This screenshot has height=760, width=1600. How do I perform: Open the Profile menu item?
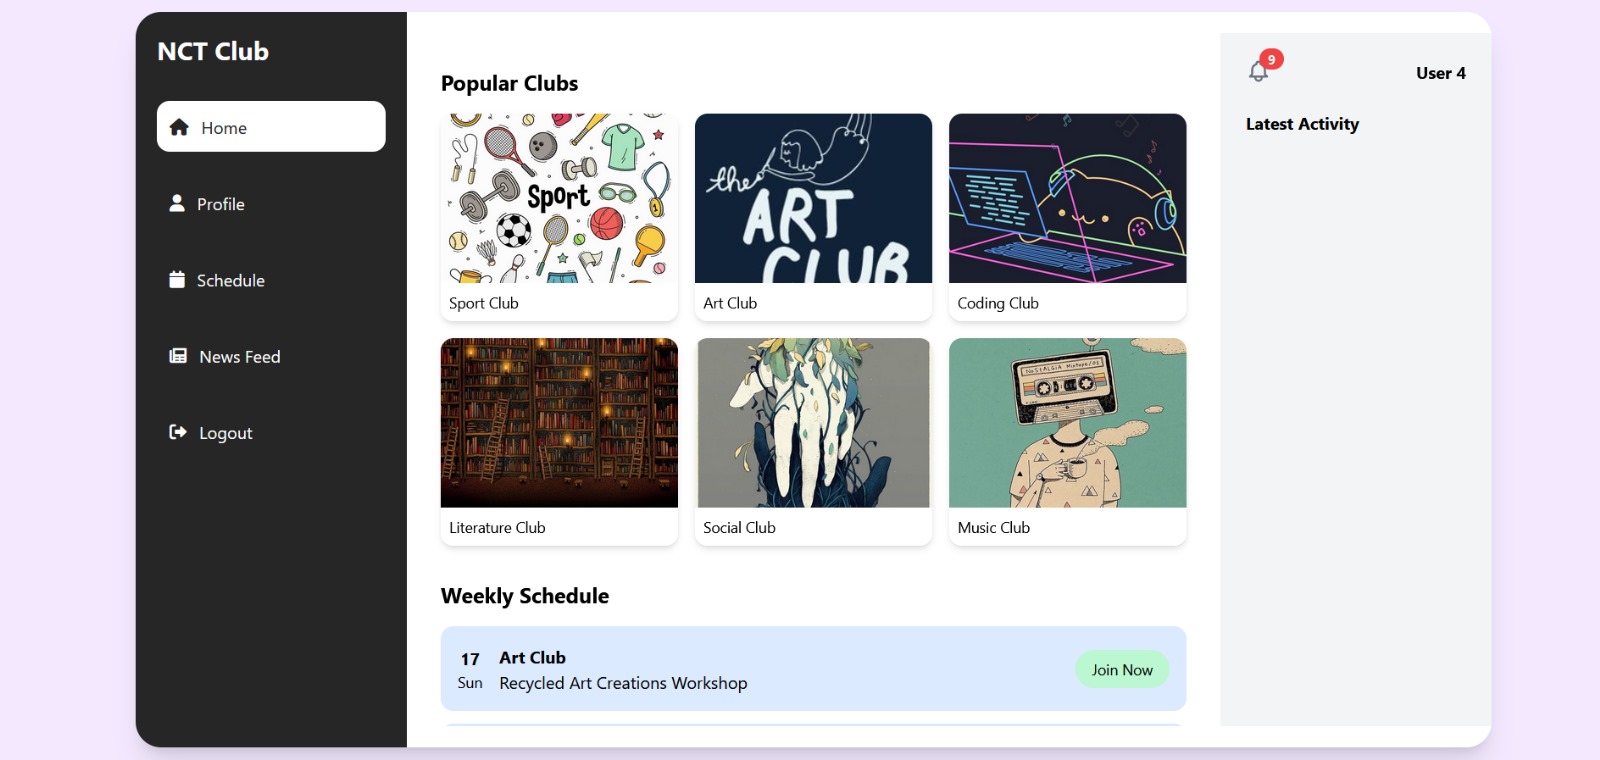tap(221, 204)
